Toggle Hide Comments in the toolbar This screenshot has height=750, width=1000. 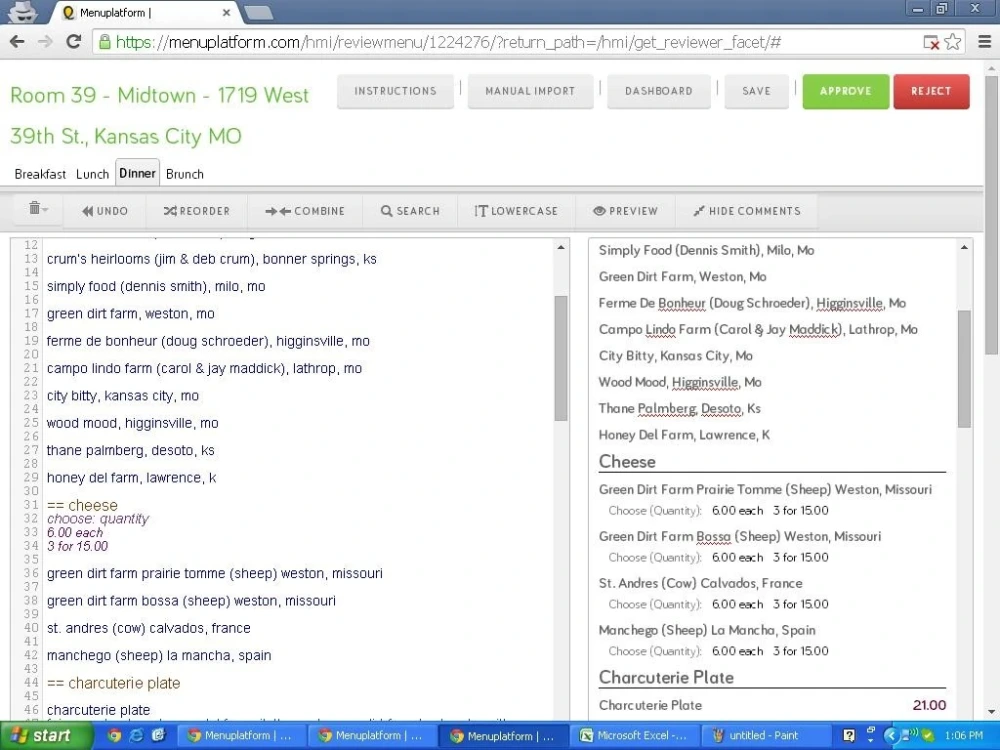coord(746,211)
